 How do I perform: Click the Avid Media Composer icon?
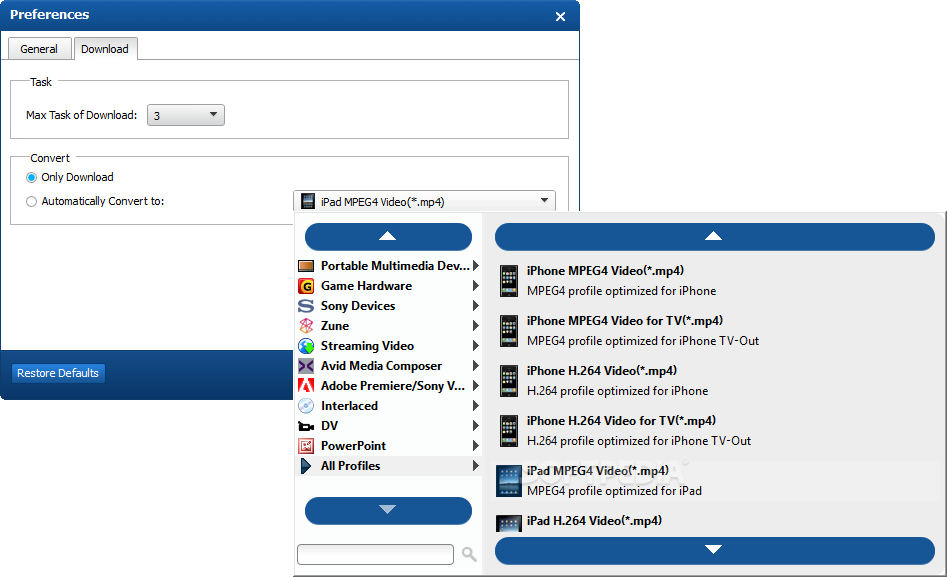coord(306,366)
